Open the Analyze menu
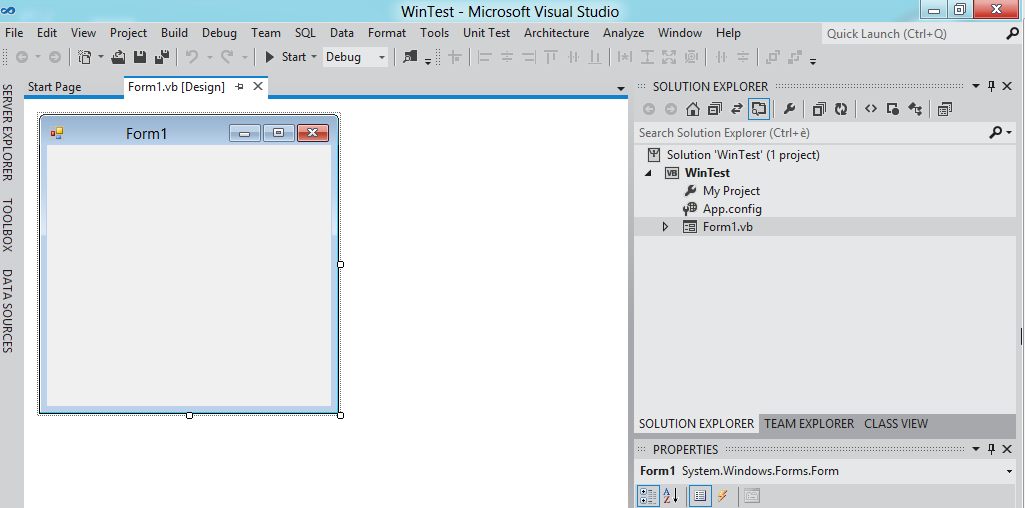1025x508 pixels. [x=623, y=33]
